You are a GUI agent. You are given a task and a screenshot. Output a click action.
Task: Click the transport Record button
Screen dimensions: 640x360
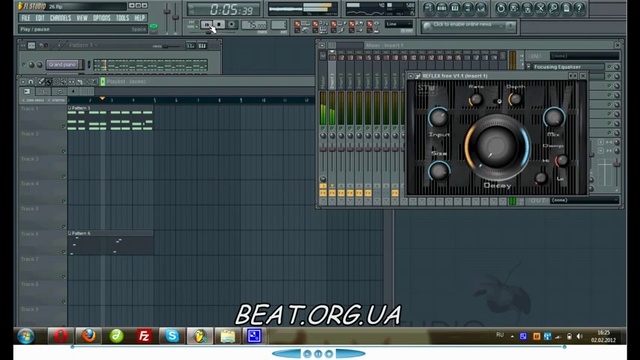tap(231, 25)
